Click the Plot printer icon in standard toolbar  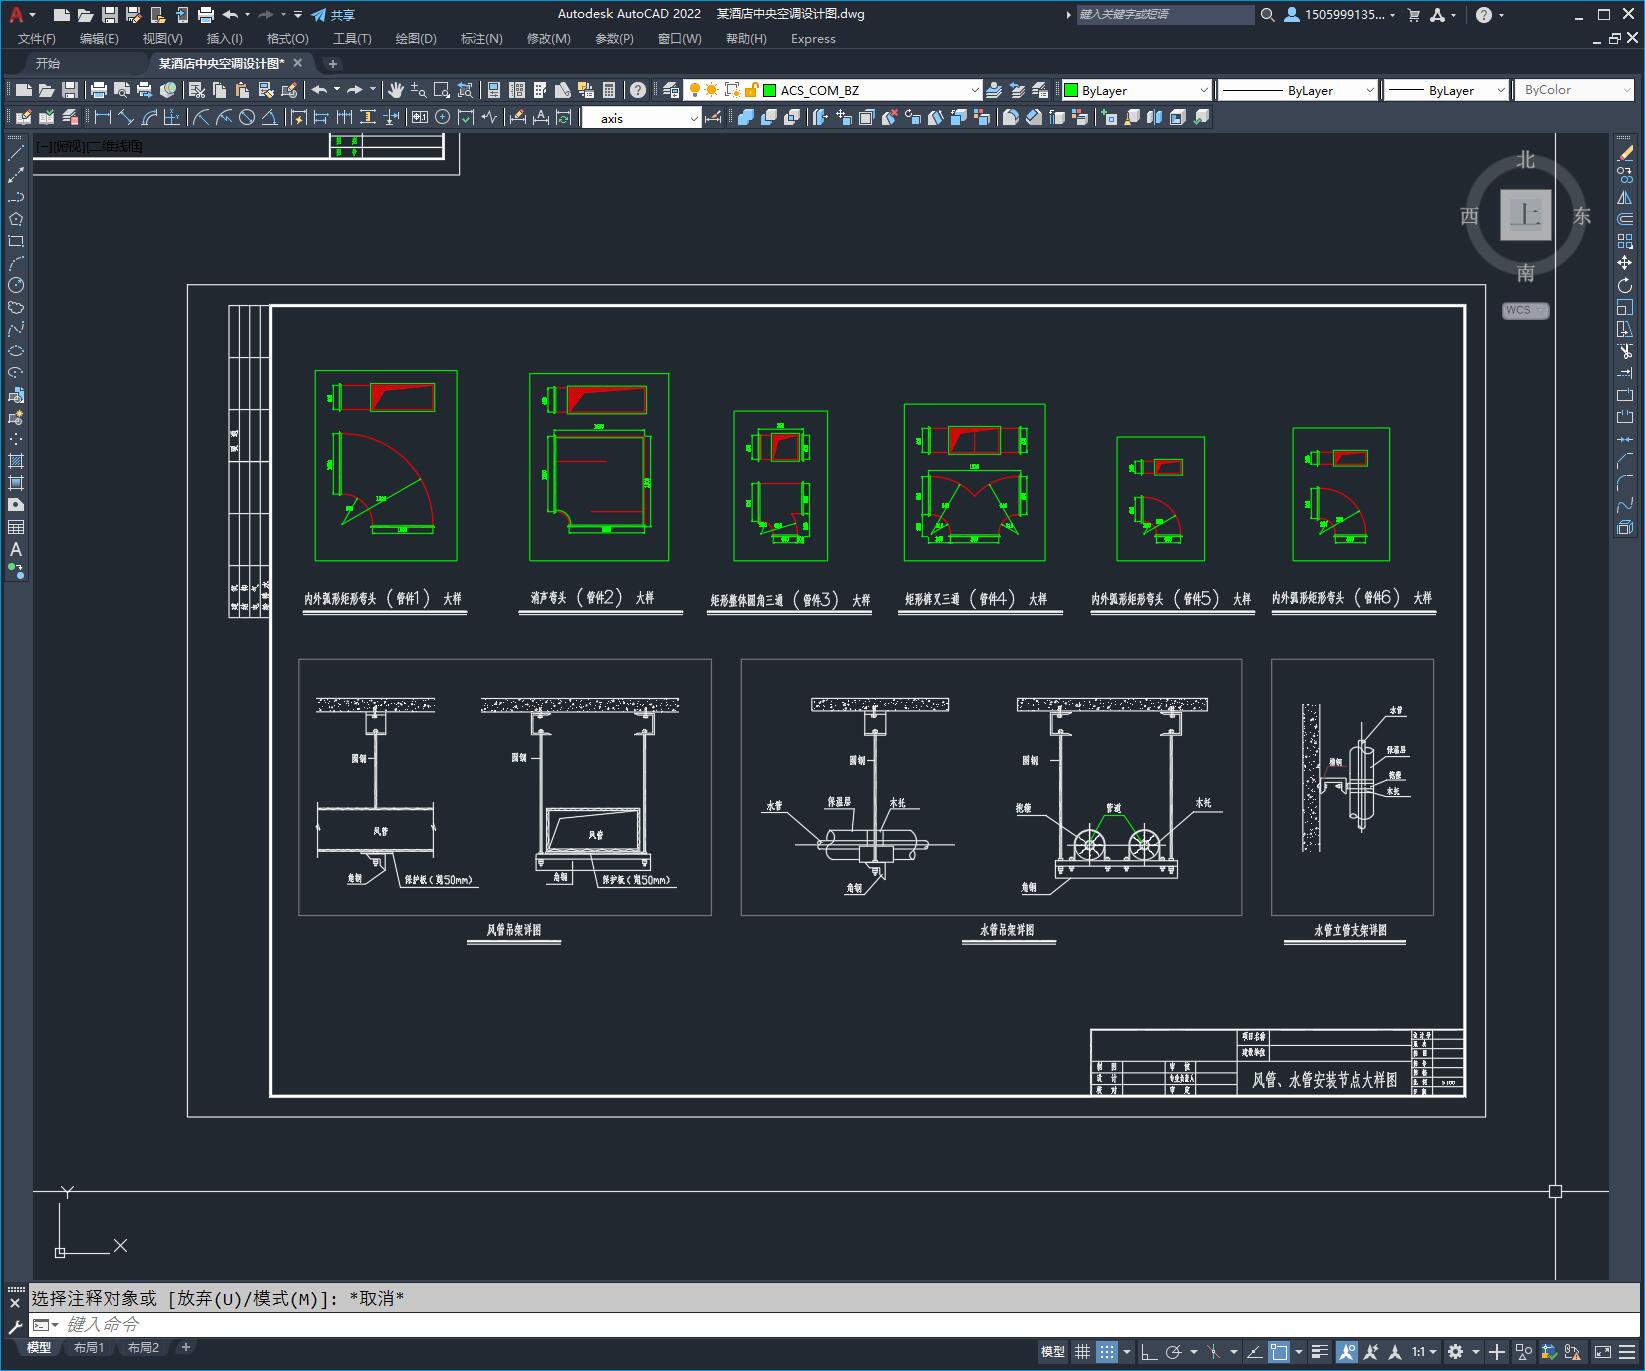[x=99, y=90]
